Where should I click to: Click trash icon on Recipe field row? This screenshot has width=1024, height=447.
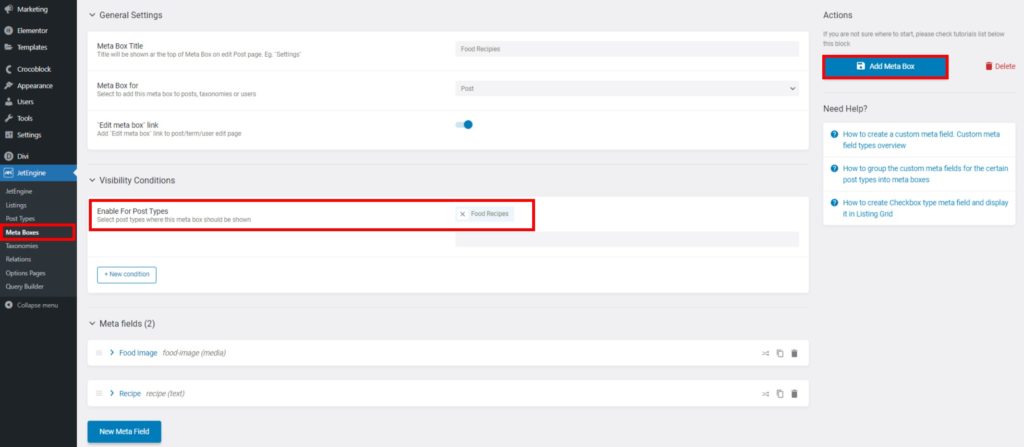coord(794,394)
